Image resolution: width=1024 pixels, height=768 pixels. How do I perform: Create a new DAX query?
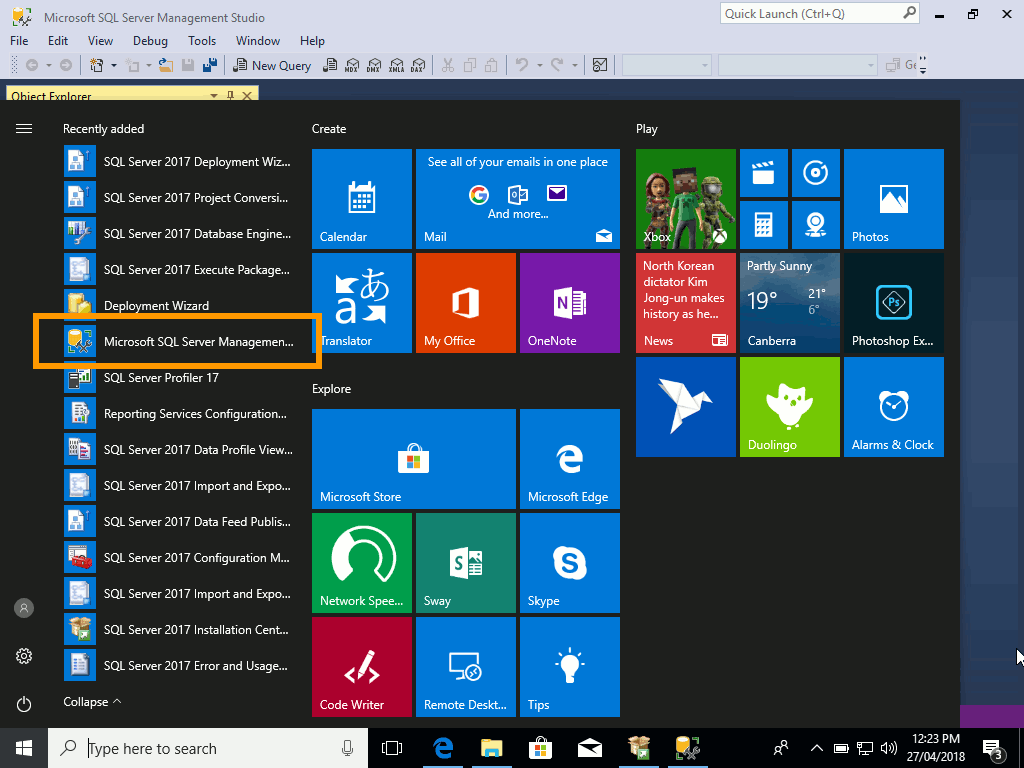tap(417, 65)
